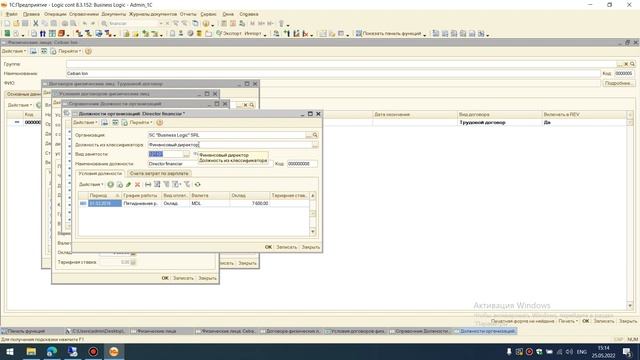Click the green pencil edit row icon
Viewport: 640px width, 360px height.
129,184
